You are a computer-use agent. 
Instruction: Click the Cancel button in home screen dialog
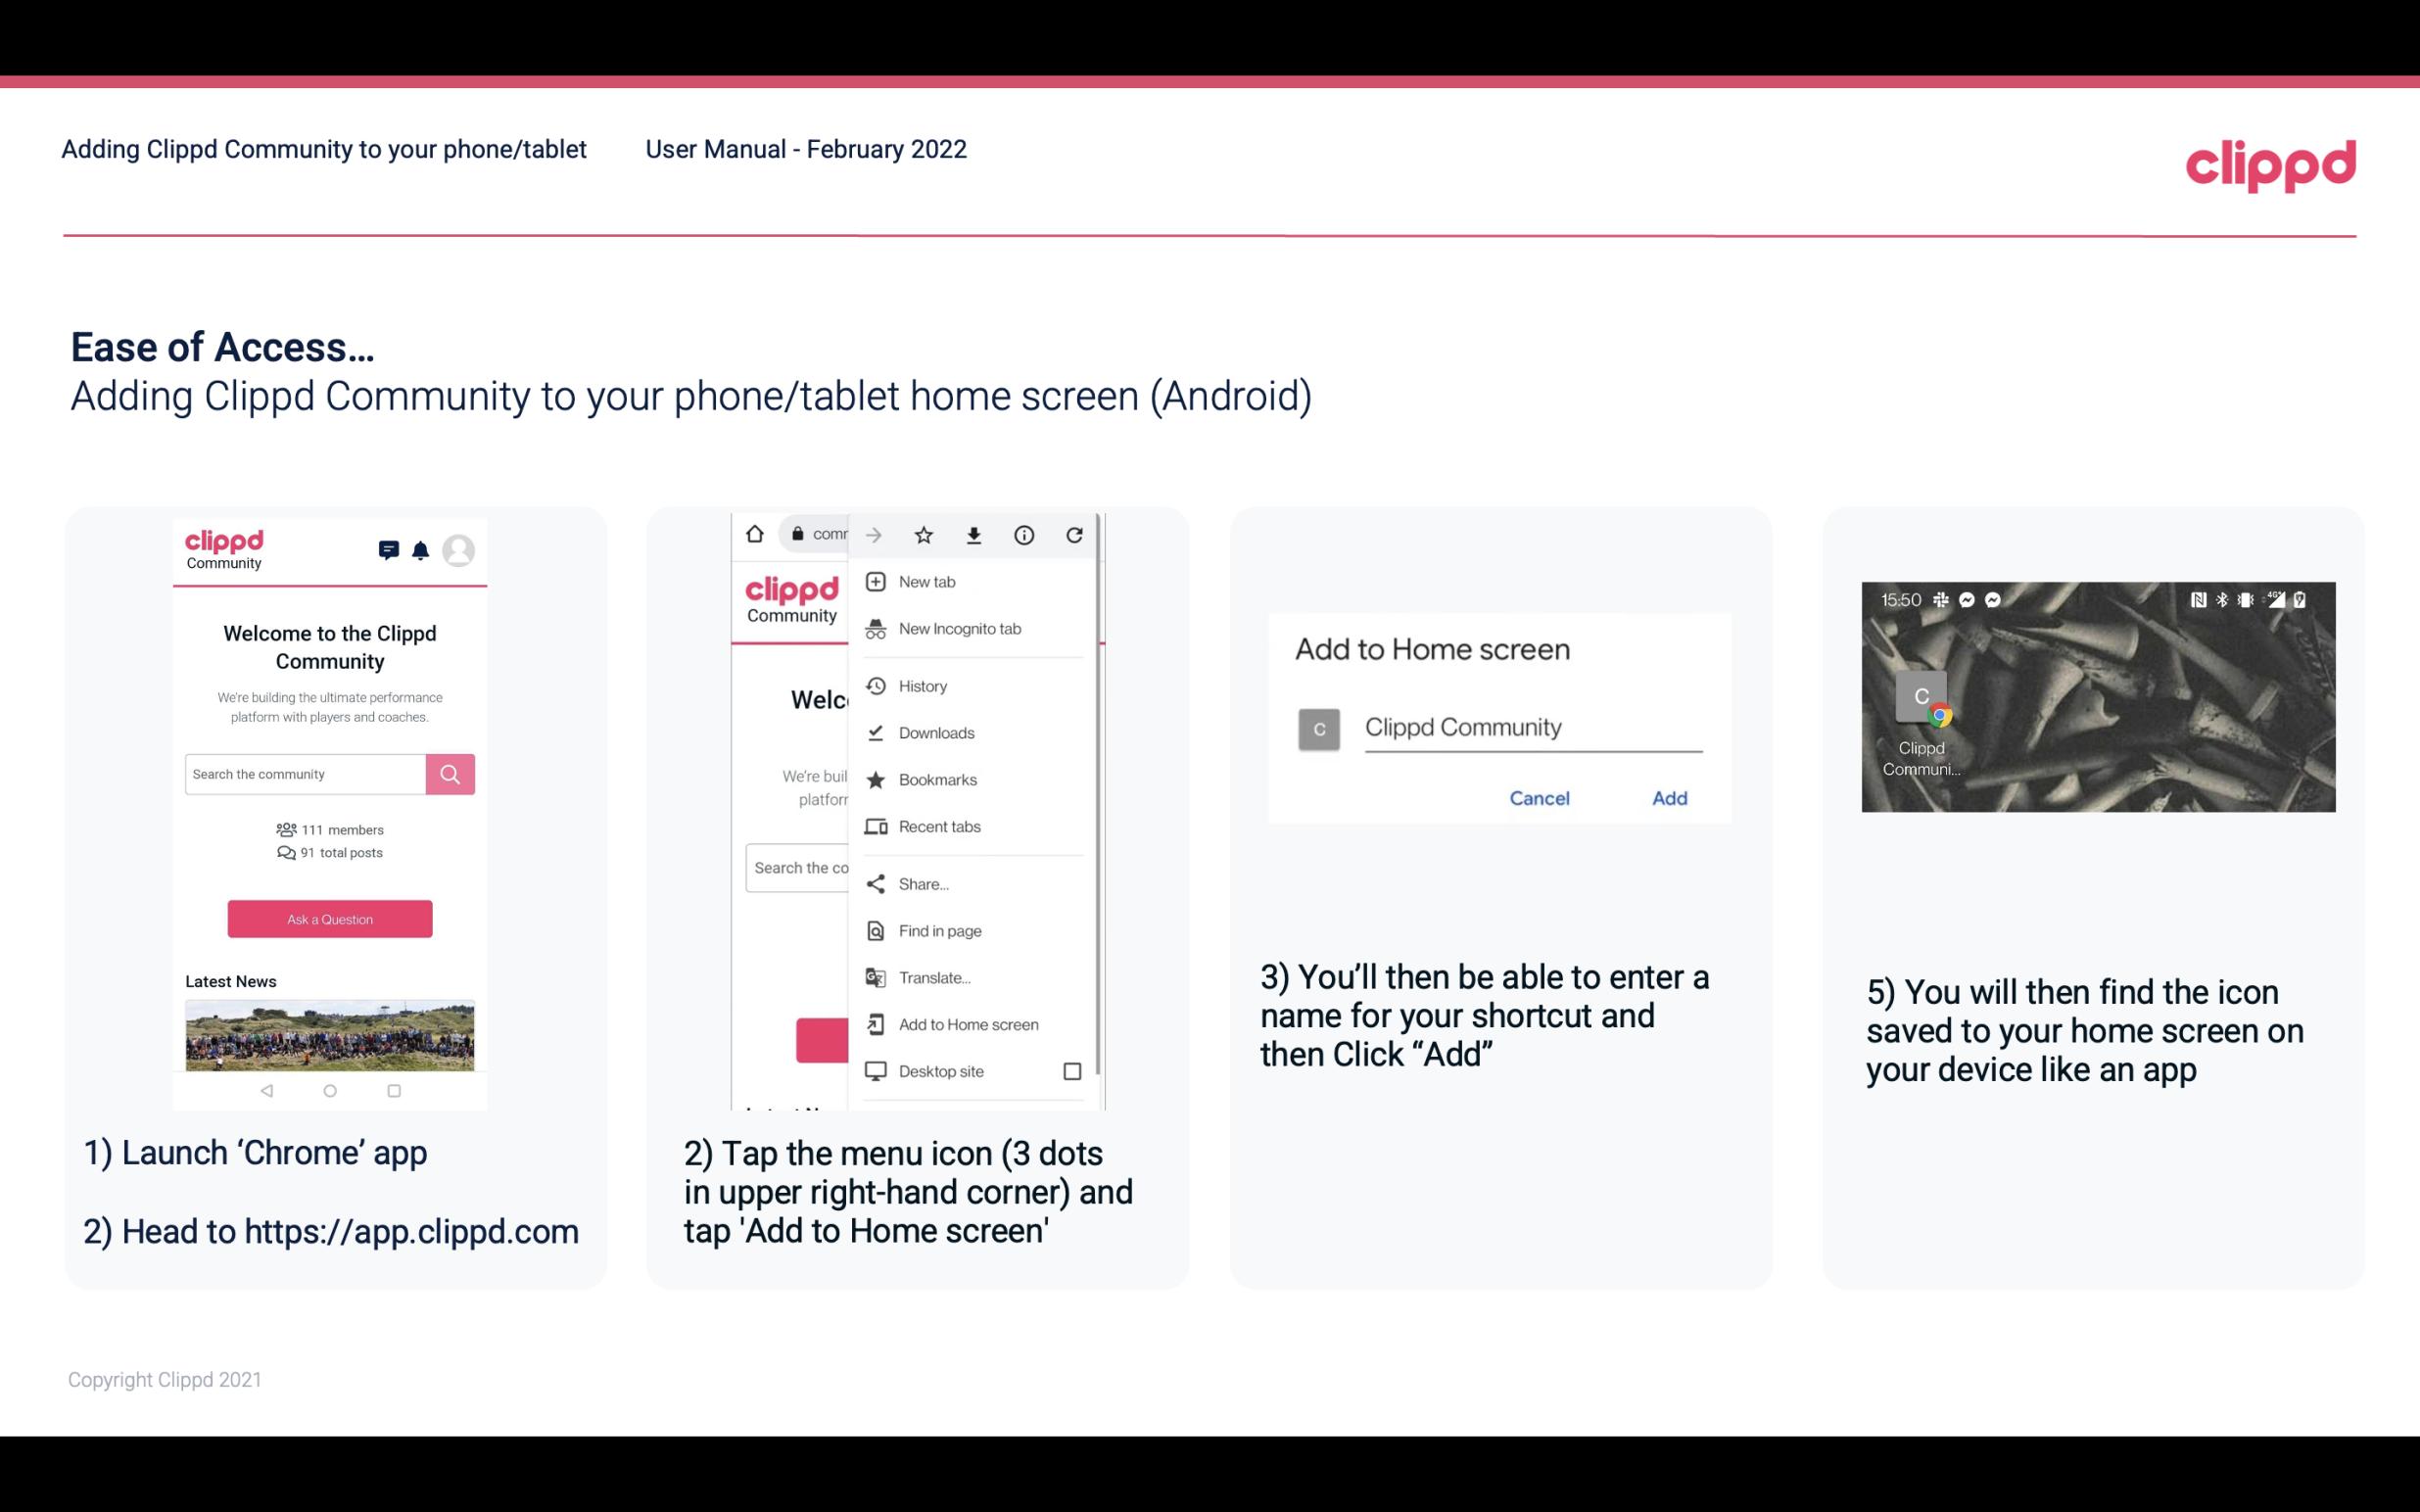tap(1539, 798)
